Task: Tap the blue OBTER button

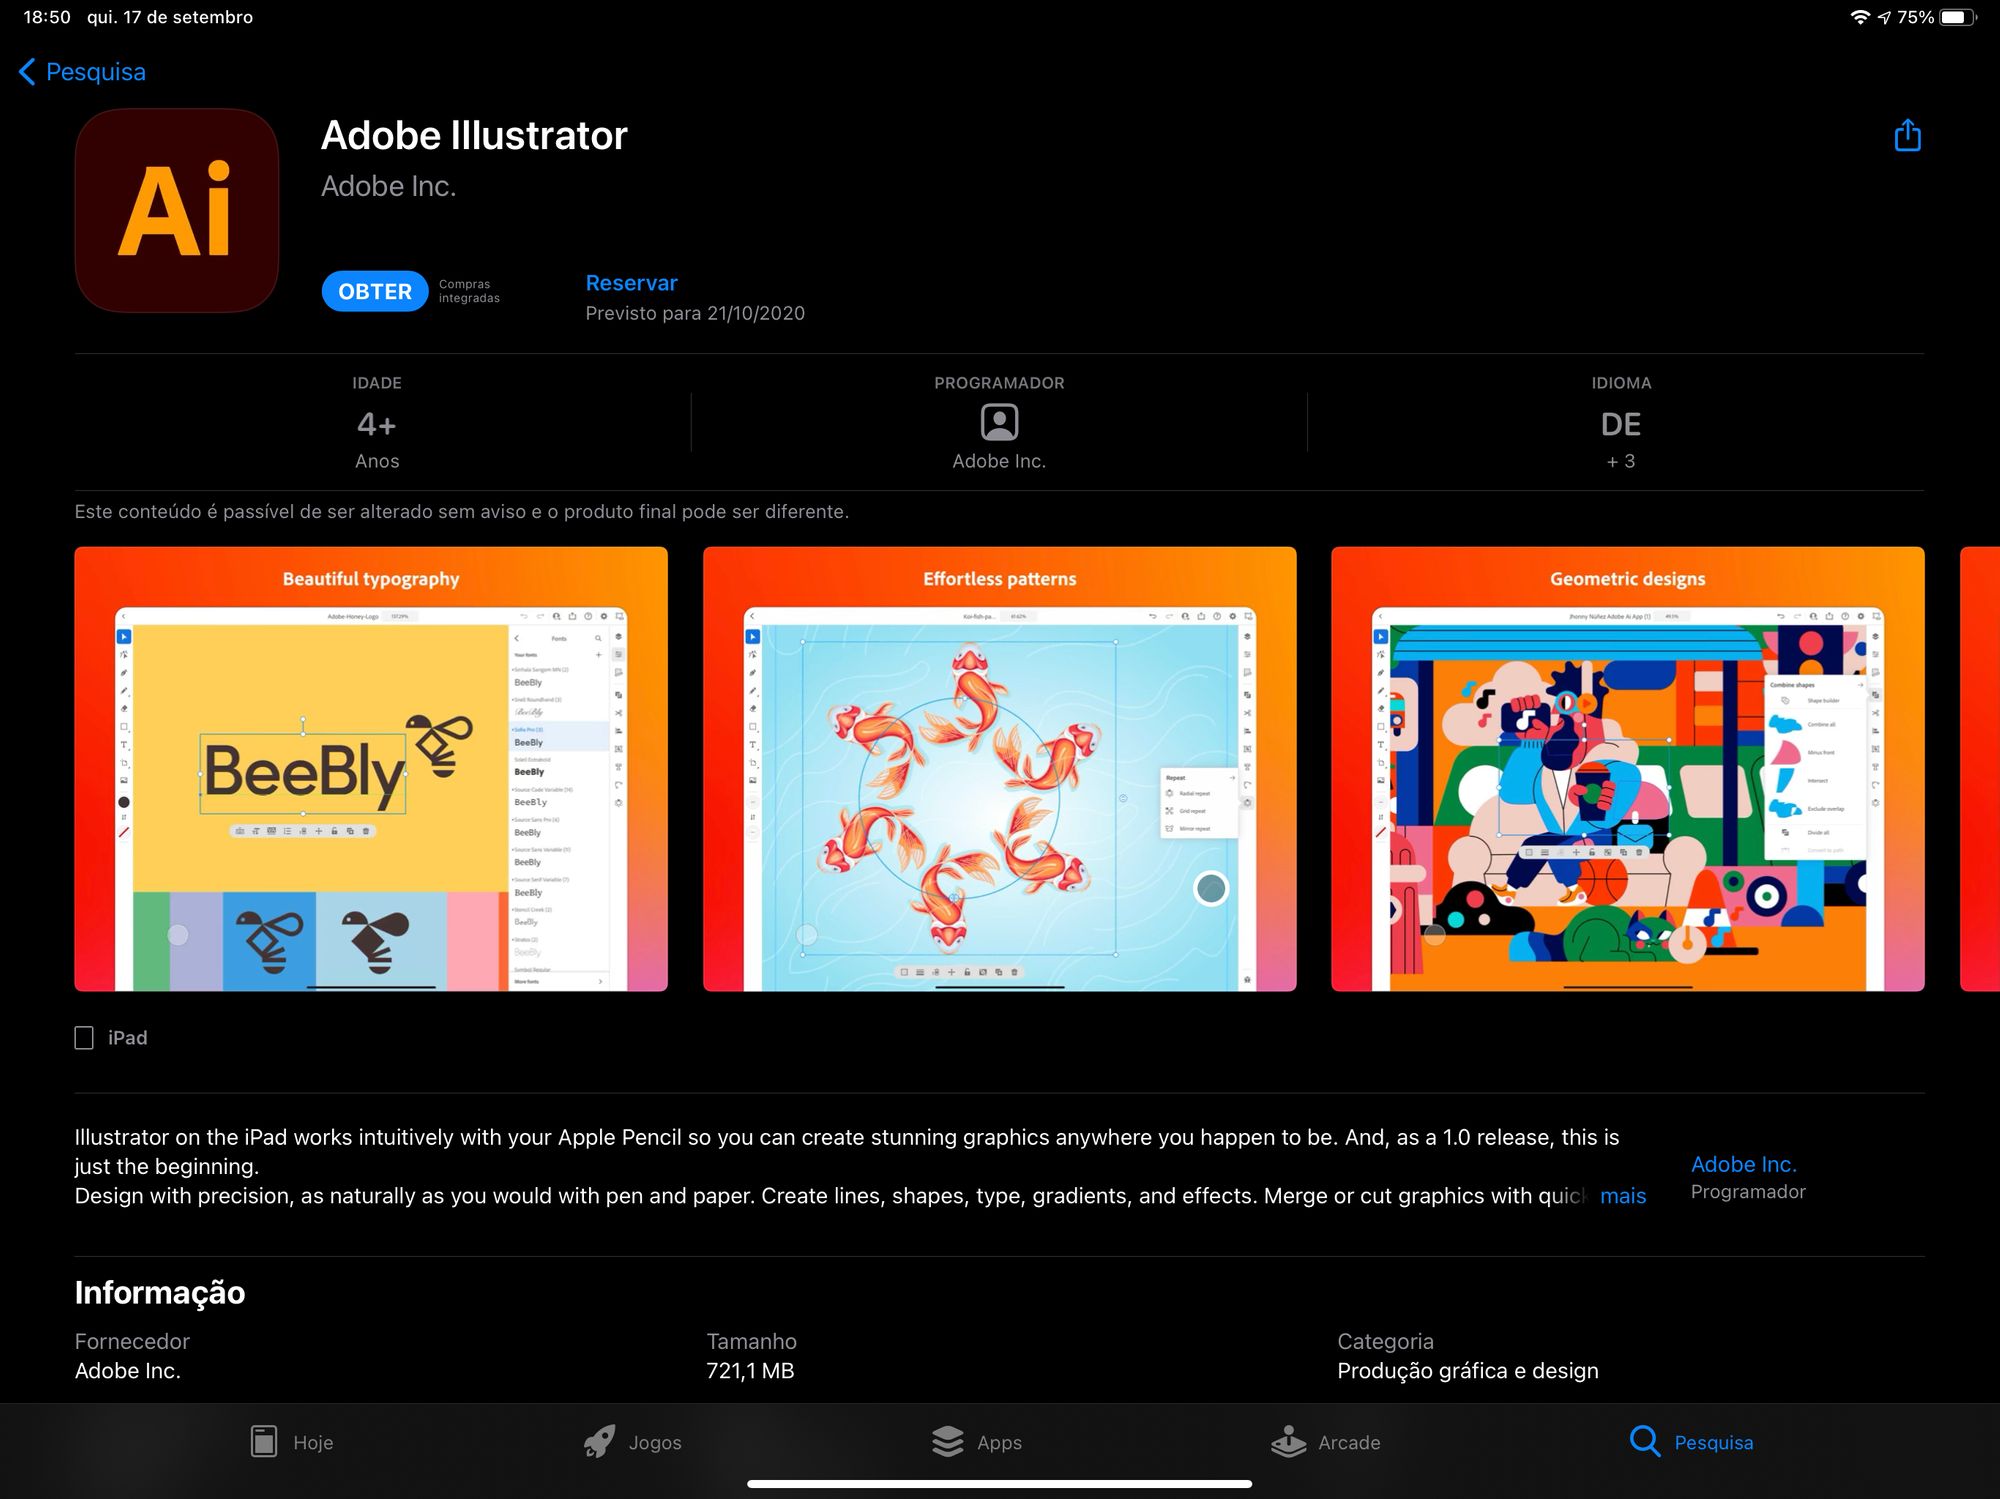Action: (x=375, y=291)
